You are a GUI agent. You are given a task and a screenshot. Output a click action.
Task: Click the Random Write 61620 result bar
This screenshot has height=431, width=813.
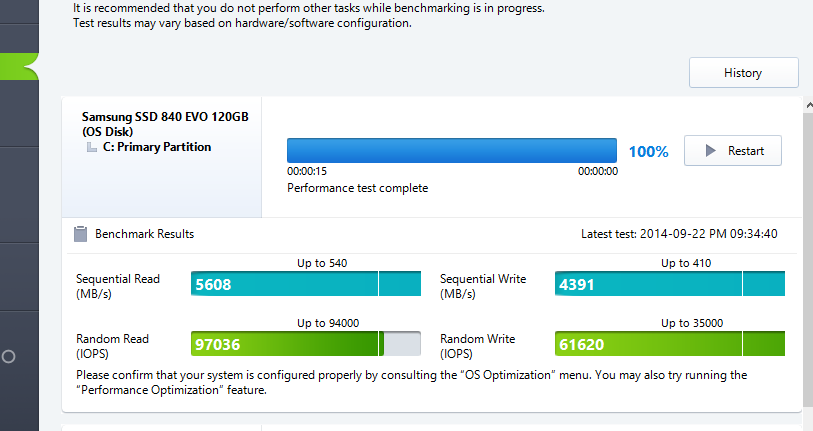669,343
